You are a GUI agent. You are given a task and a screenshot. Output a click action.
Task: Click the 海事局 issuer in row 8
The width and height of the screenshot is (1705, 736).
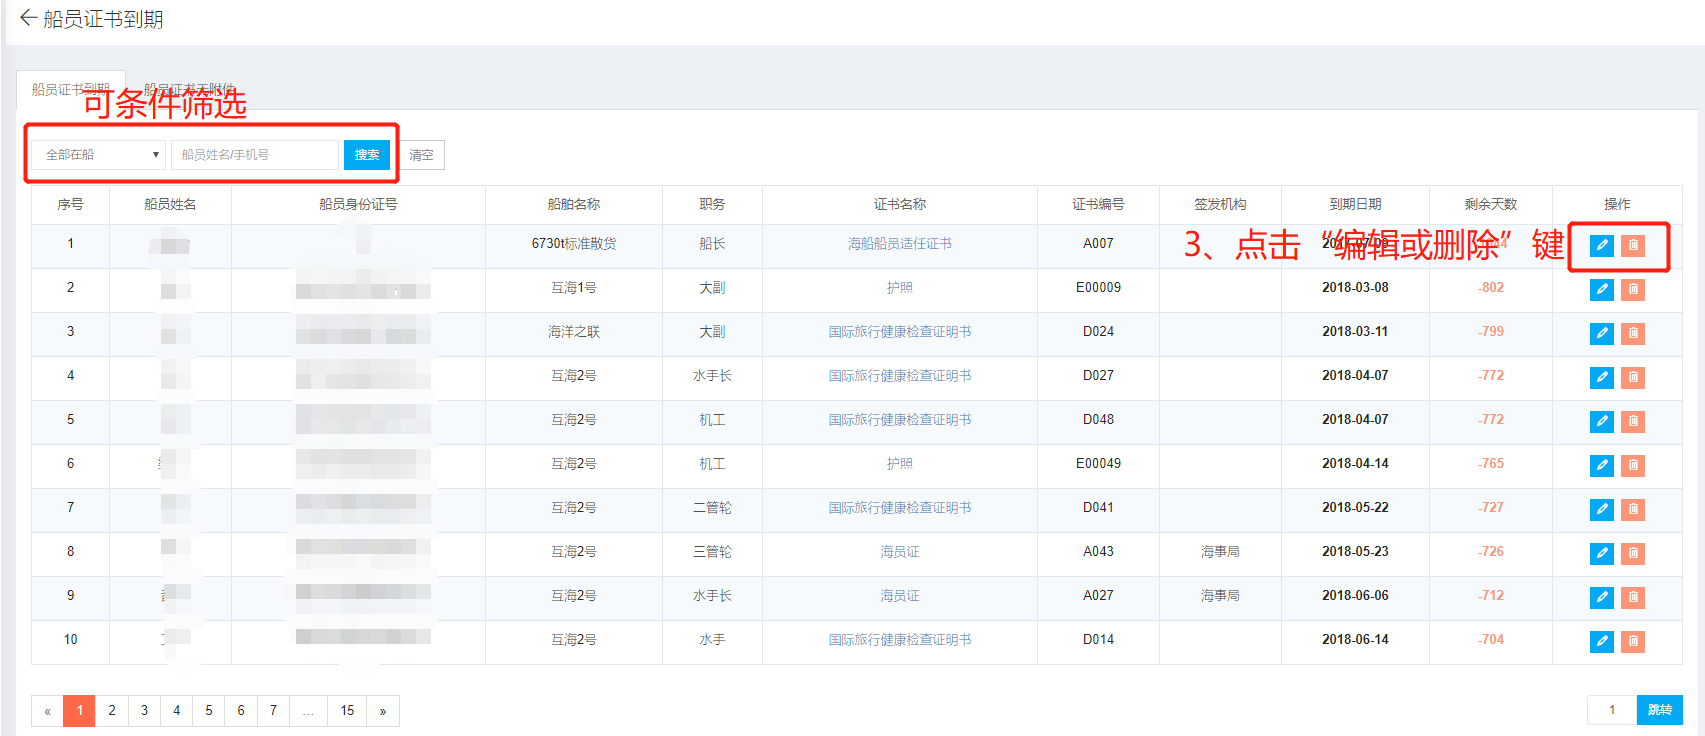tap(1220, 551)
